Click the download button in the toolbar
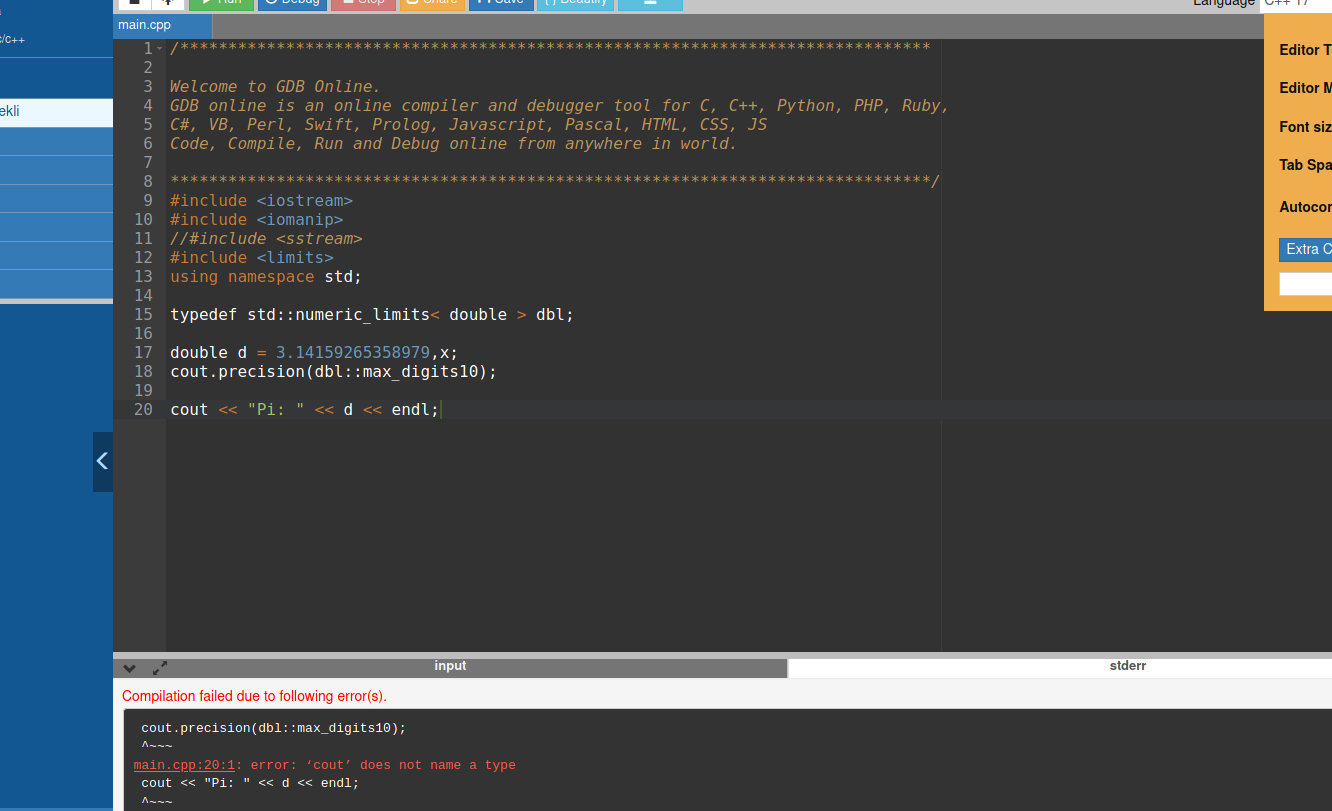Image resolution: width=1332 pixels, height=811 pixels. [x=650, y=3]
